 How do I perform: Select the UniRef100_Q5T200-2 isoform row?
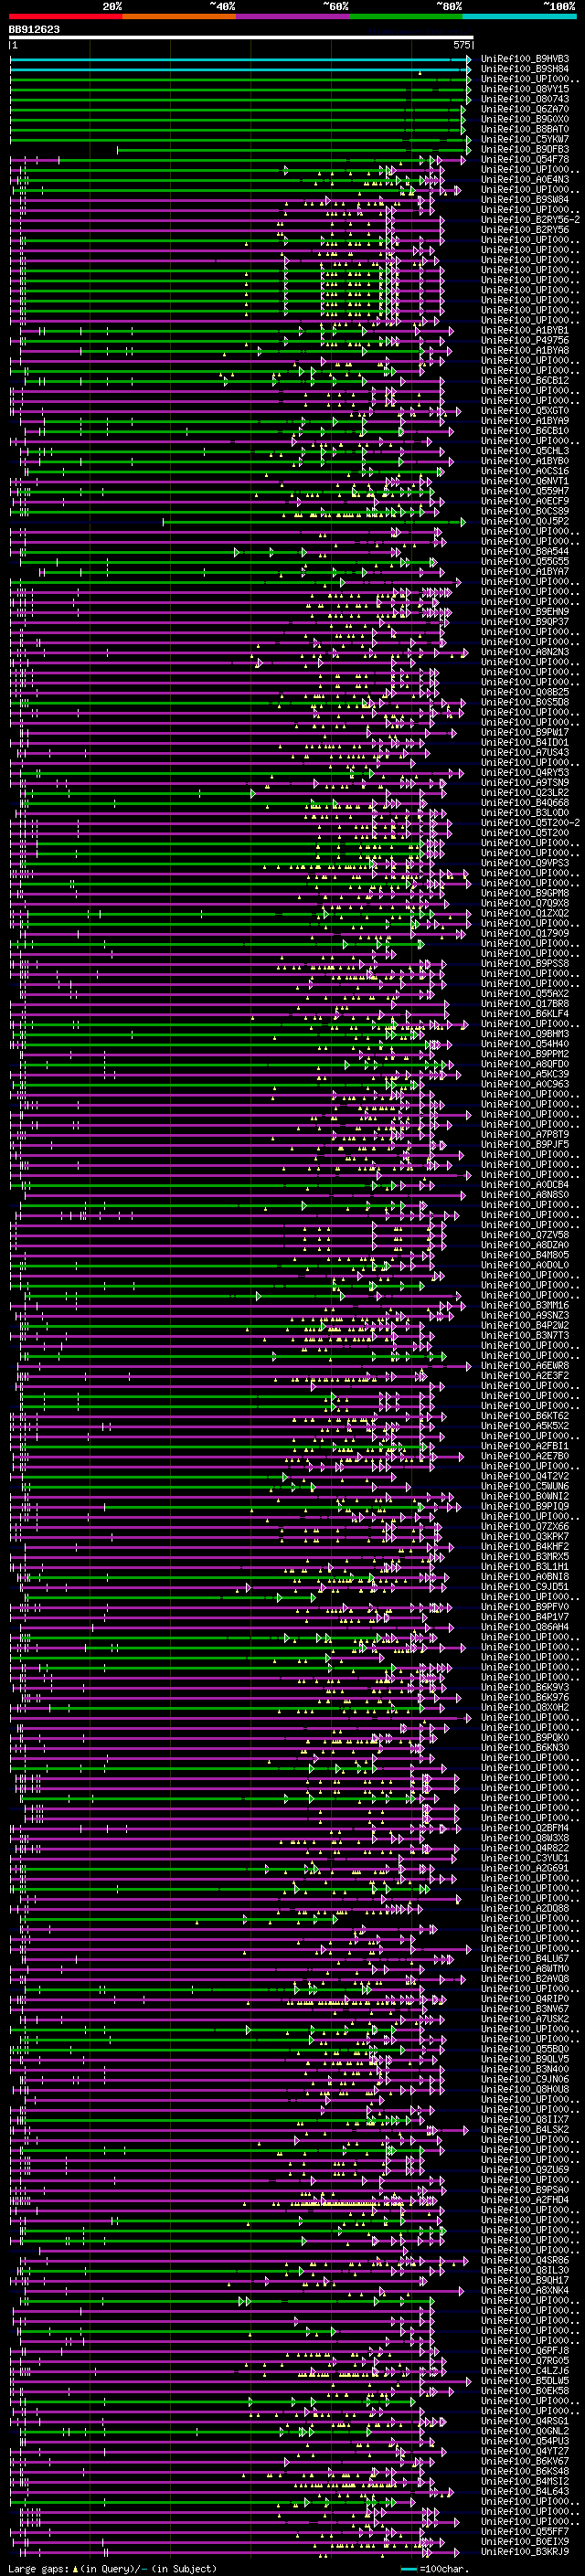point(530,823)
